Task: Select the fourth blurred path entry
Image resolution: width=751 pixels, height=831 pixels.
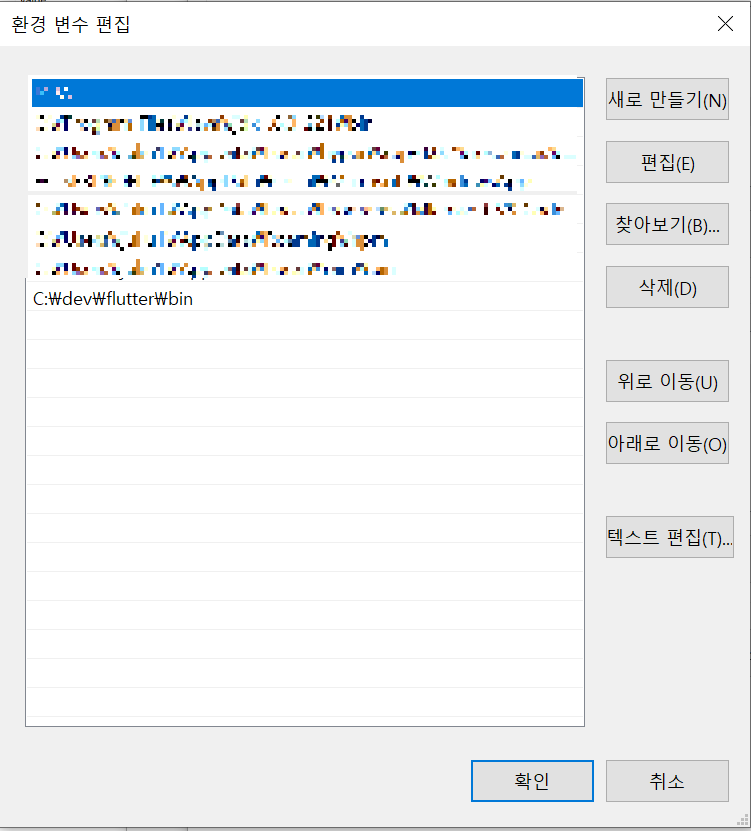Action: [x=305, y=181]
